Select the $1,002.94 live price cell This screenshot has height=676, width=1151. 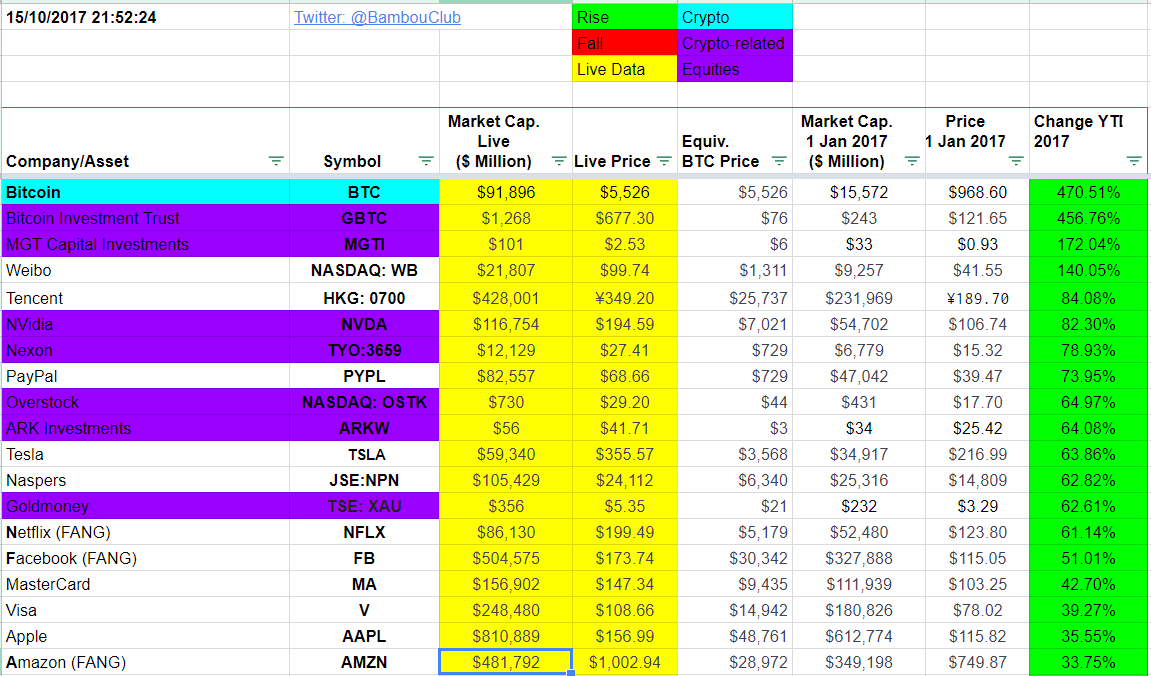tap(625, 663)
